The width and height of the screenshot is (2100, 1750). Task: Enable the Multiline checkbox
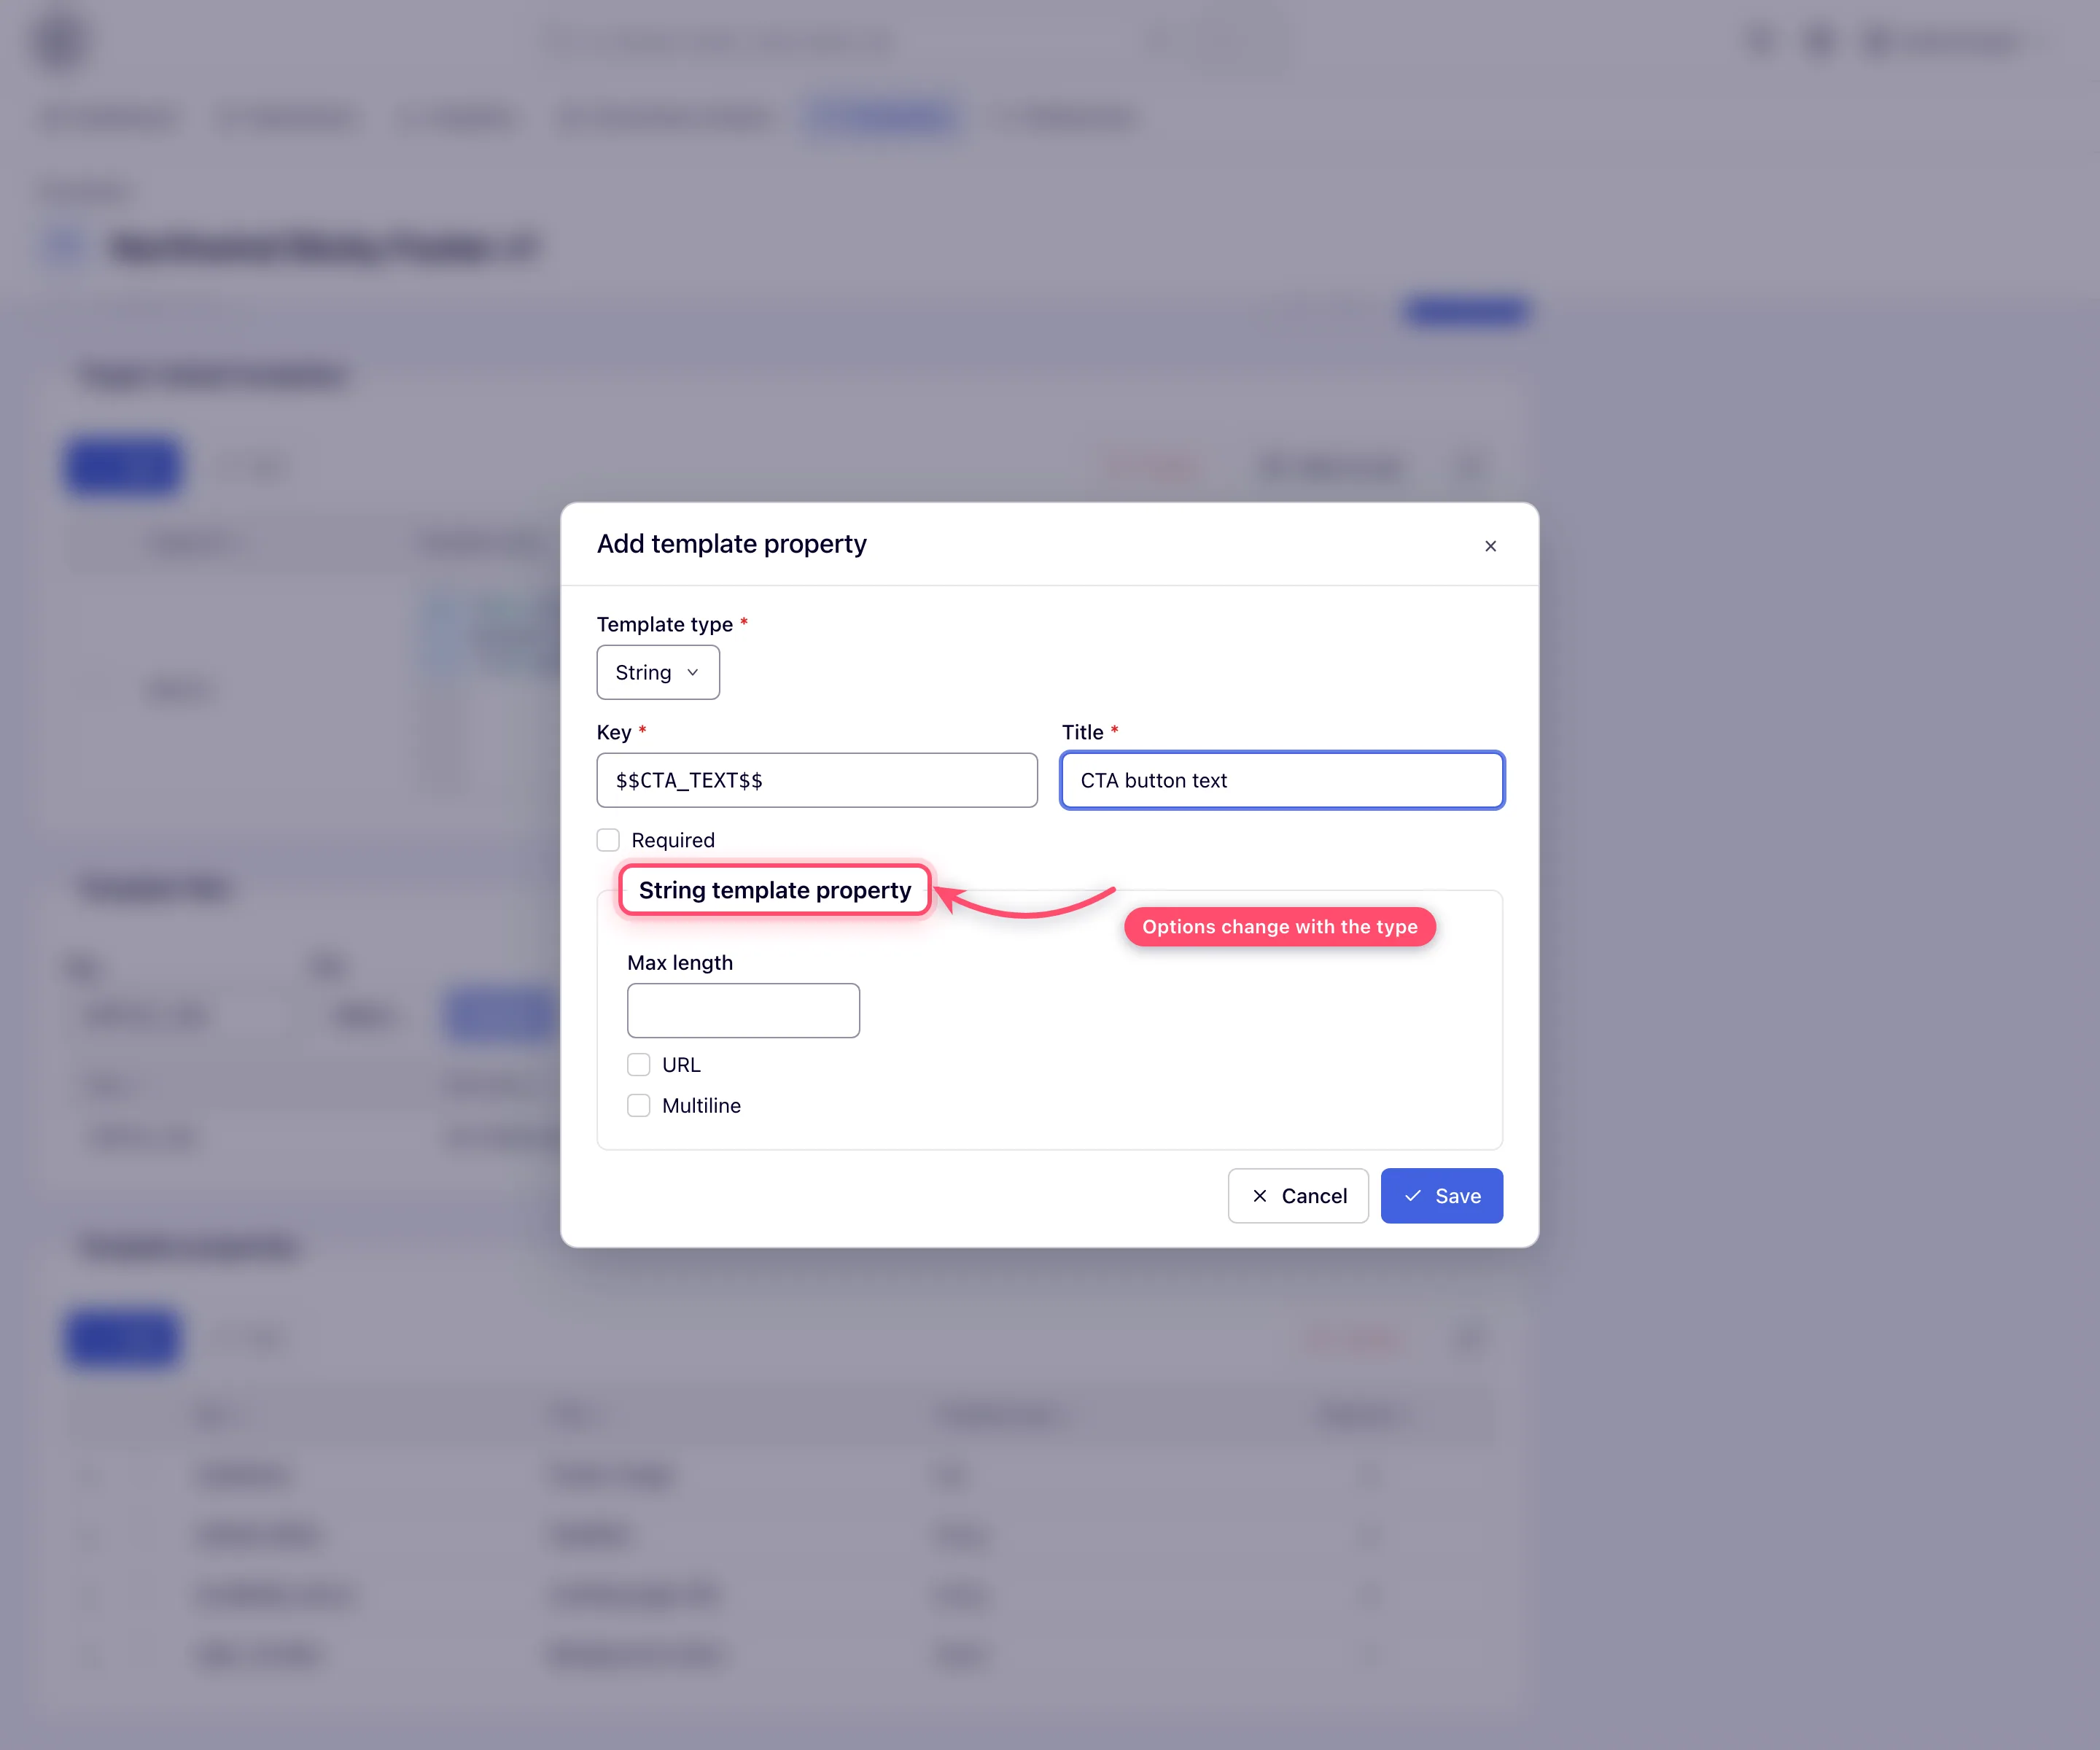point(639,1106)
